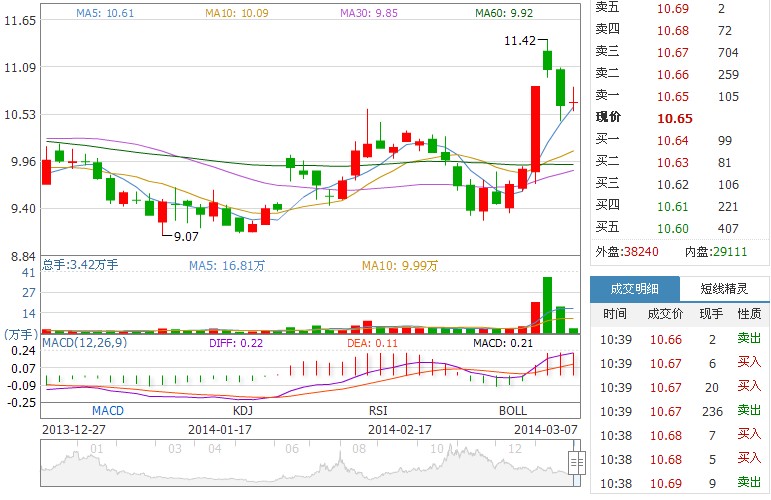This screenshot has width=771, height=500.
Task: Click the 236 lot trade detail row
Action: pyautogui.click(x=680, y=410)
